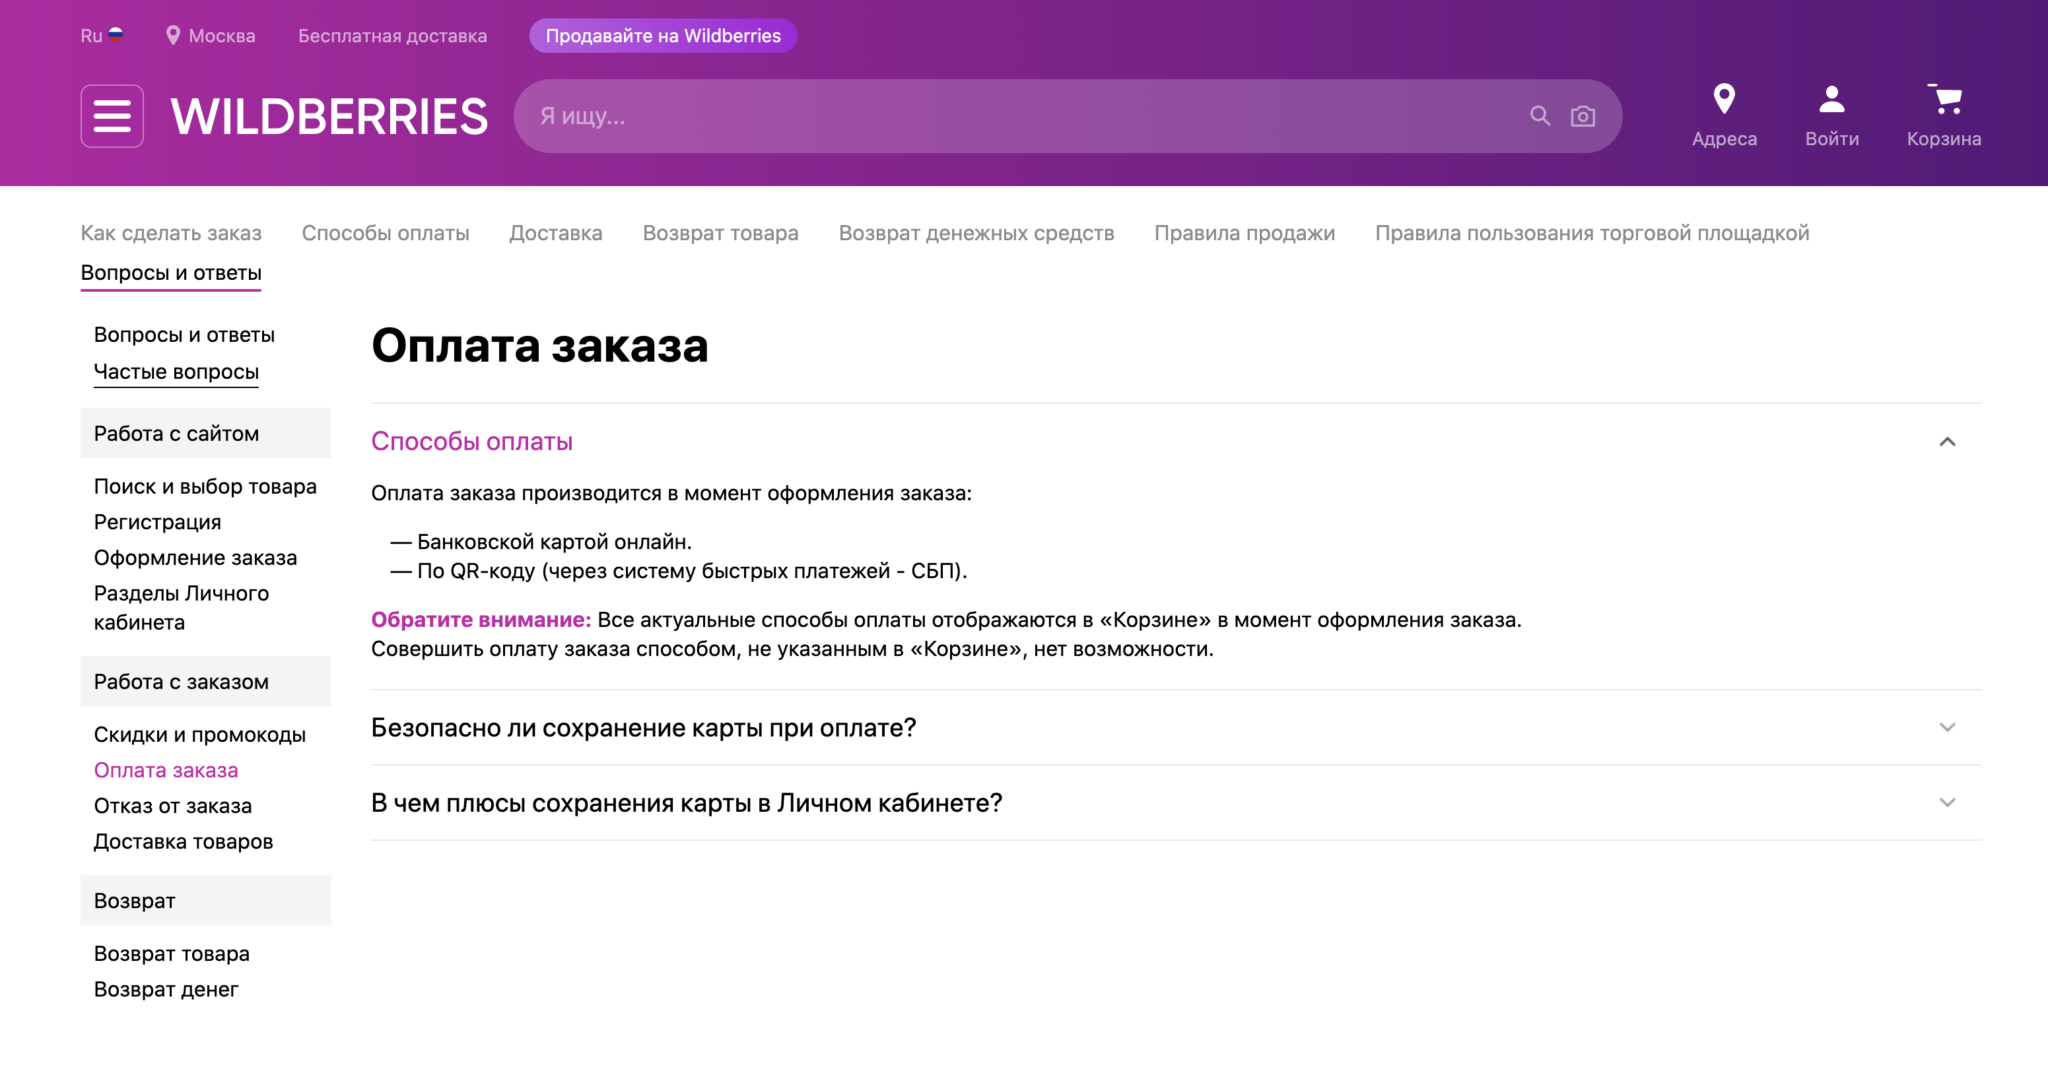The image size is (2048, 1081).
Task: Switch language via Ru flag
Action: click(102, 36)
